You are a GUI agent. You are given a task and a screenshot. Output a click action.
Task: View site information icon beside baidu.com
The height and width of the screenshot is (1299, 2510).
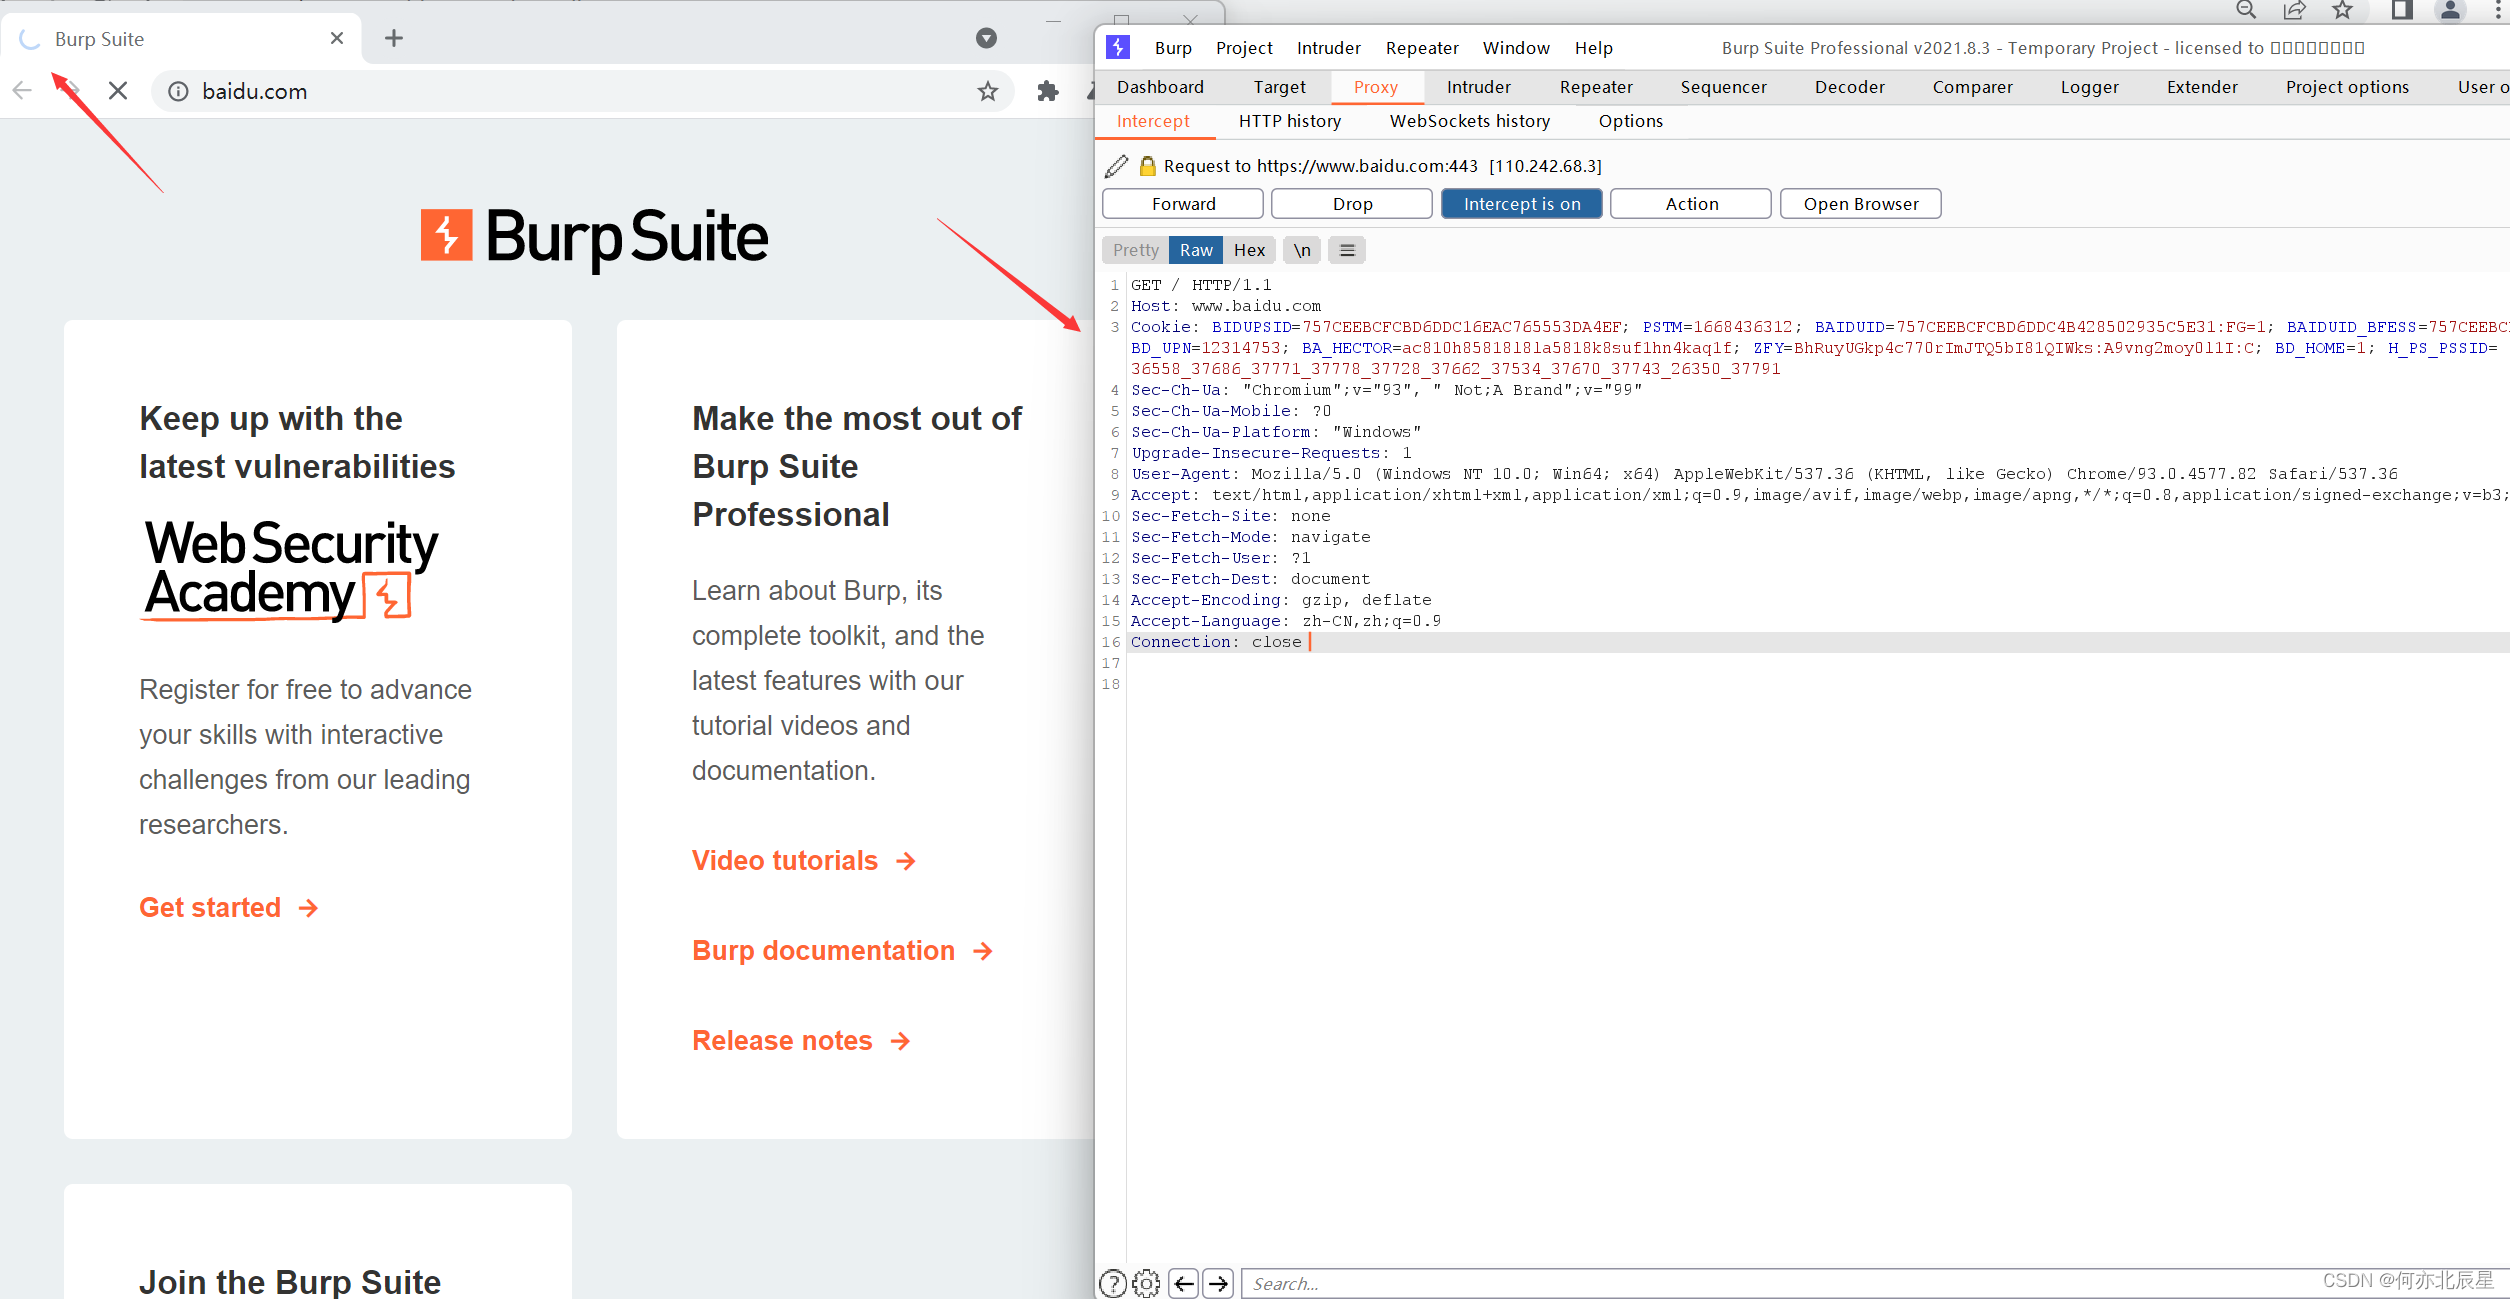click(x=178, y=91)
